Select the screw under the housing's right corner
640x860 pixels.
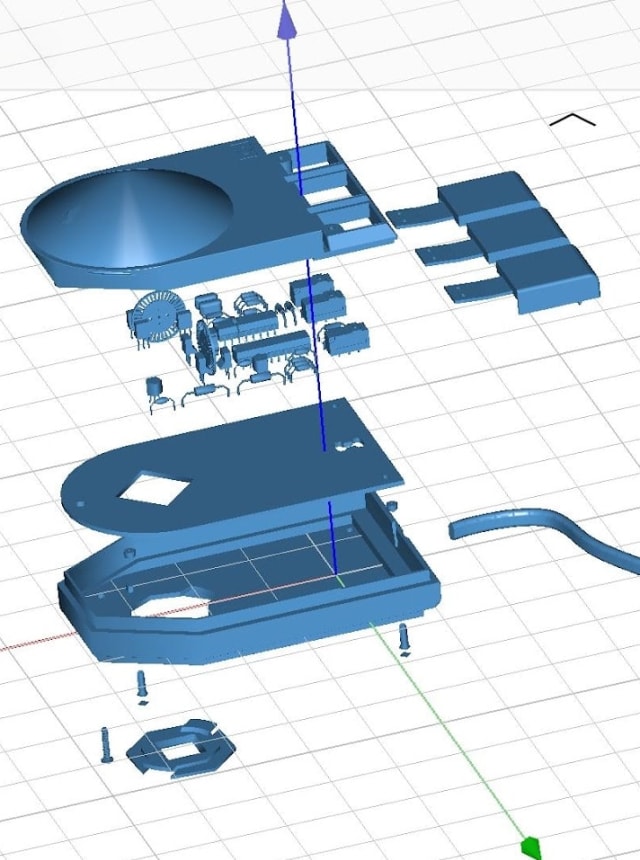pyautogui.click(x=404, y=637)
